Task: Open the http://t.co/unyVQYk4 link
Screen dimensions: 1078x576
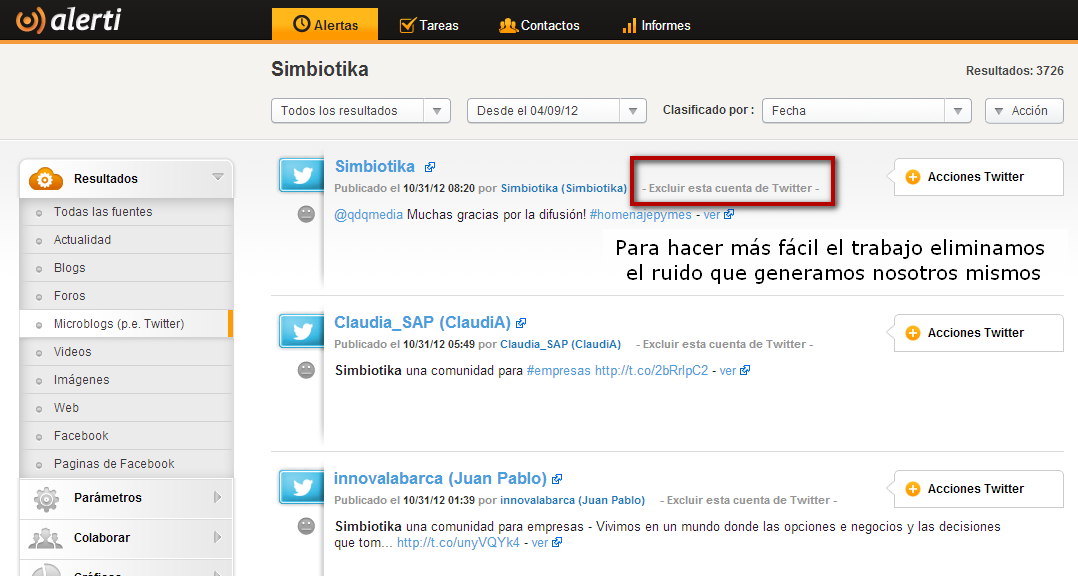Action: (458, 542)
